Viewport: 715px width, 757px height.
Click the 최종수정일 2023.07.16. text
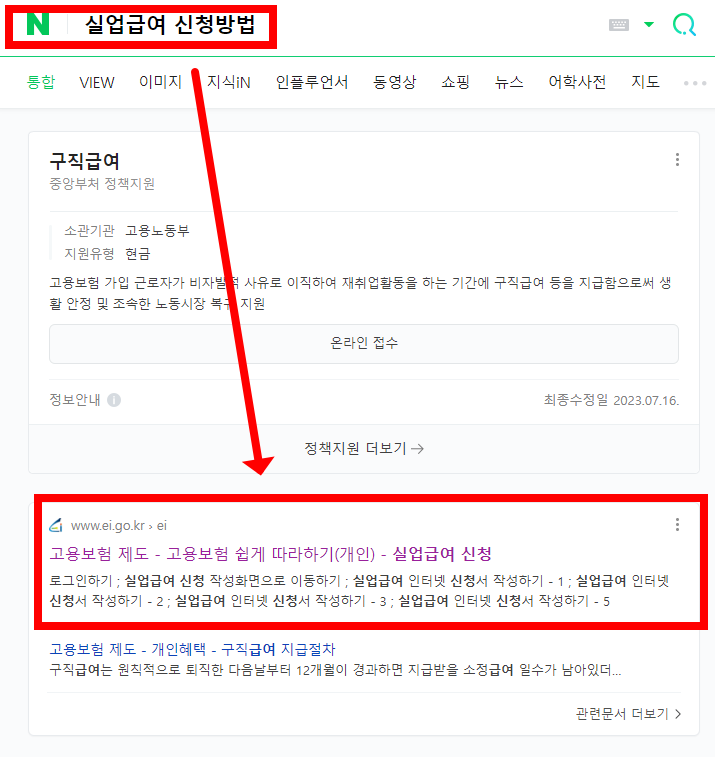(611, 400)
